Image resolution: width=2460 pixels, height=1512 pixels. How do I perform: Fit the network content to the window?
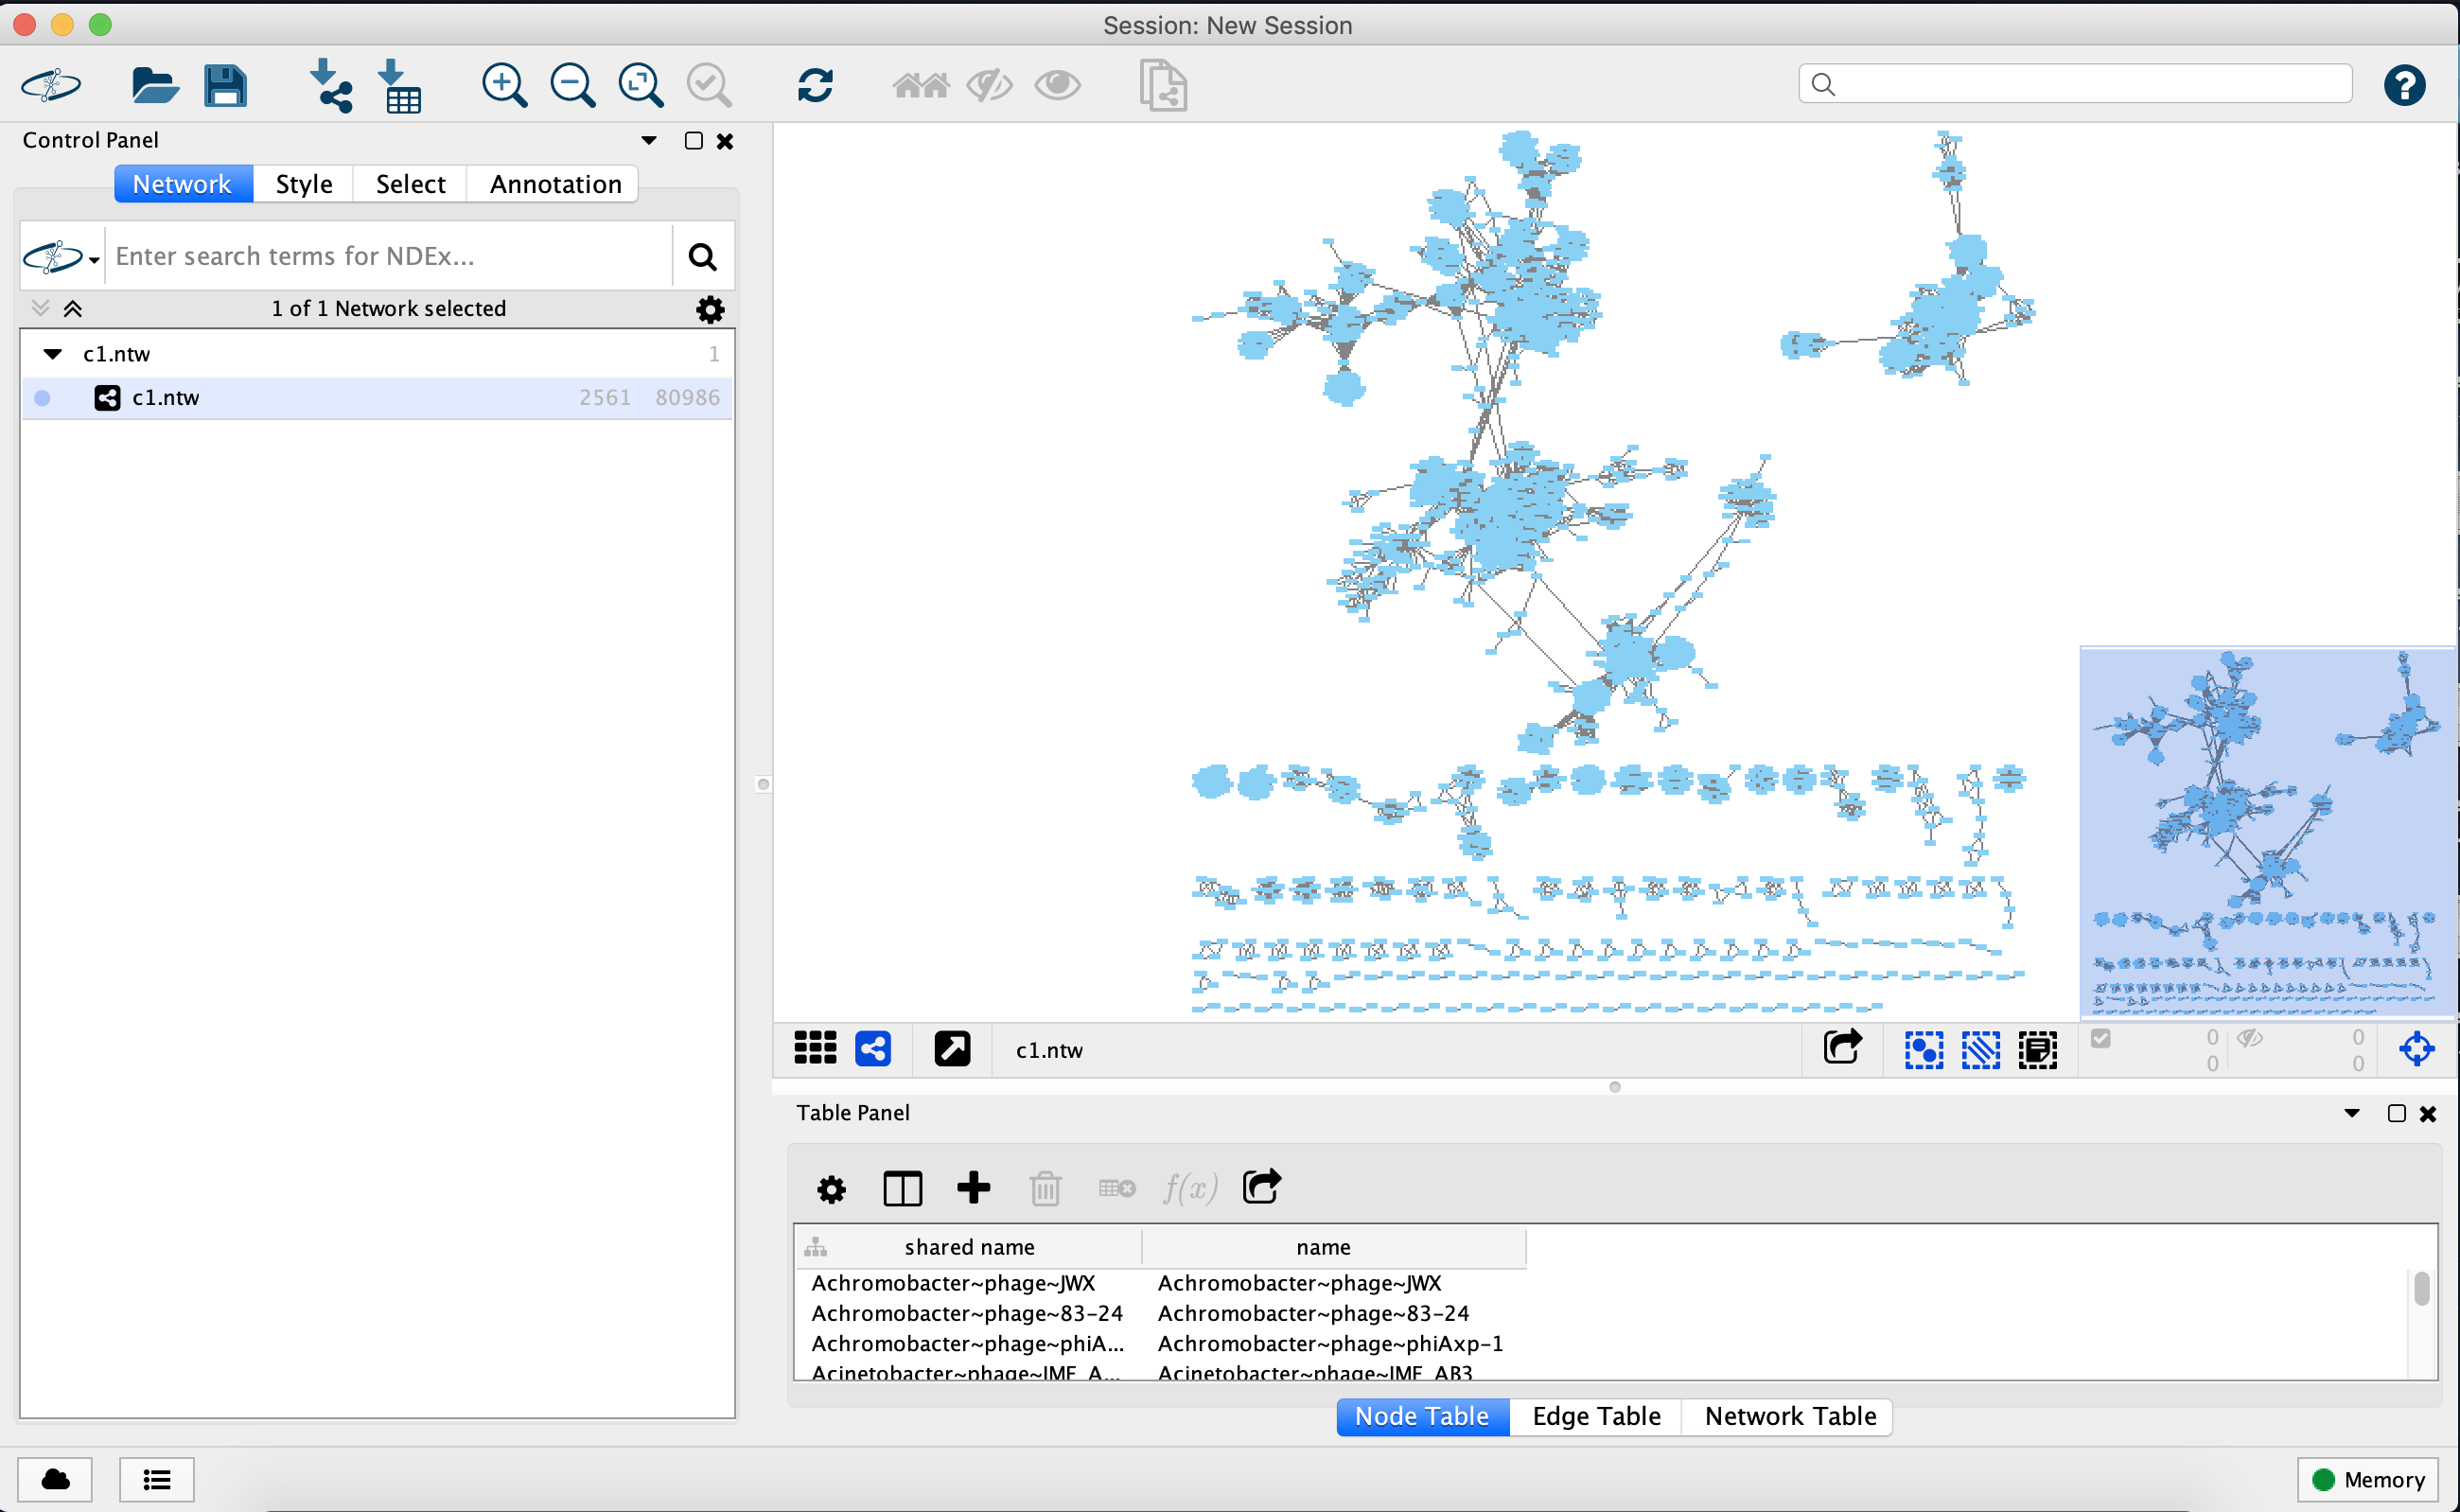pos(641,85)
